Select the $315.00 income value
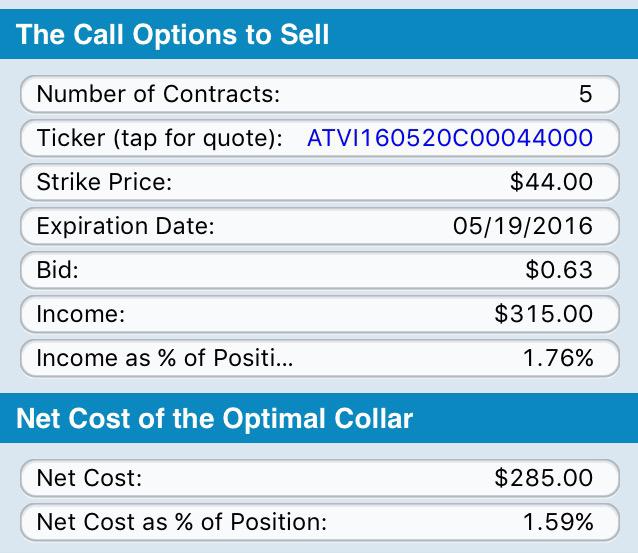 [x=544, y=314]
